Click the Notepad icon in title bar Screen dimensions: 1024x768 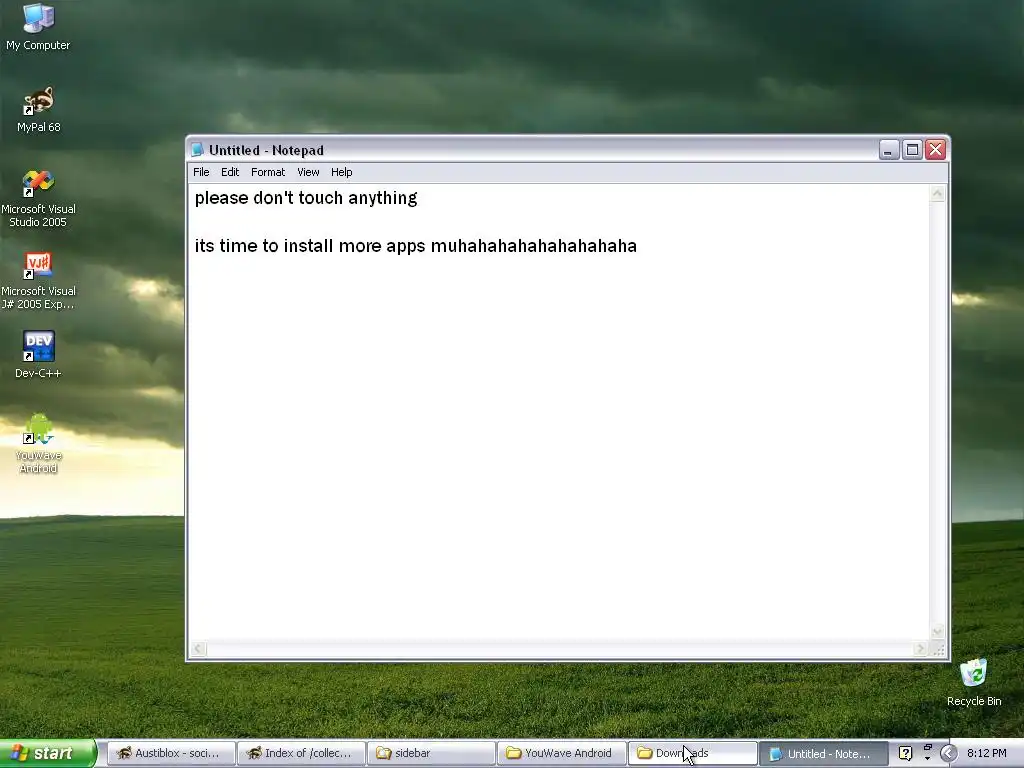click(197, 150)
